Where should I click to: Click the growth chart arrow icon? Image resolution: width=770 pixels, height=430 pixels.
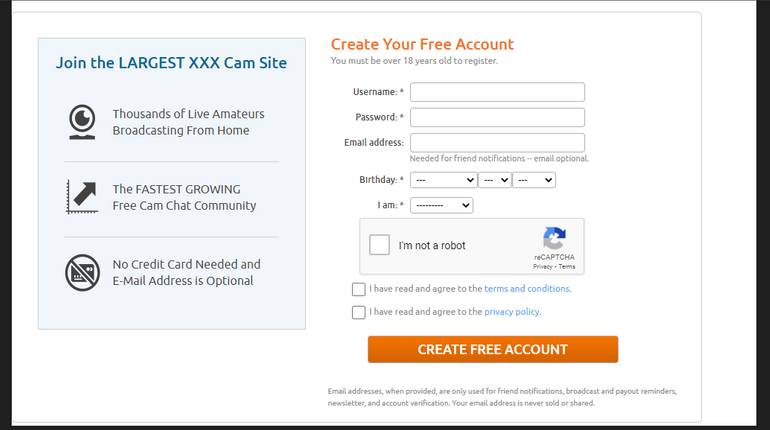coord(82,197)
